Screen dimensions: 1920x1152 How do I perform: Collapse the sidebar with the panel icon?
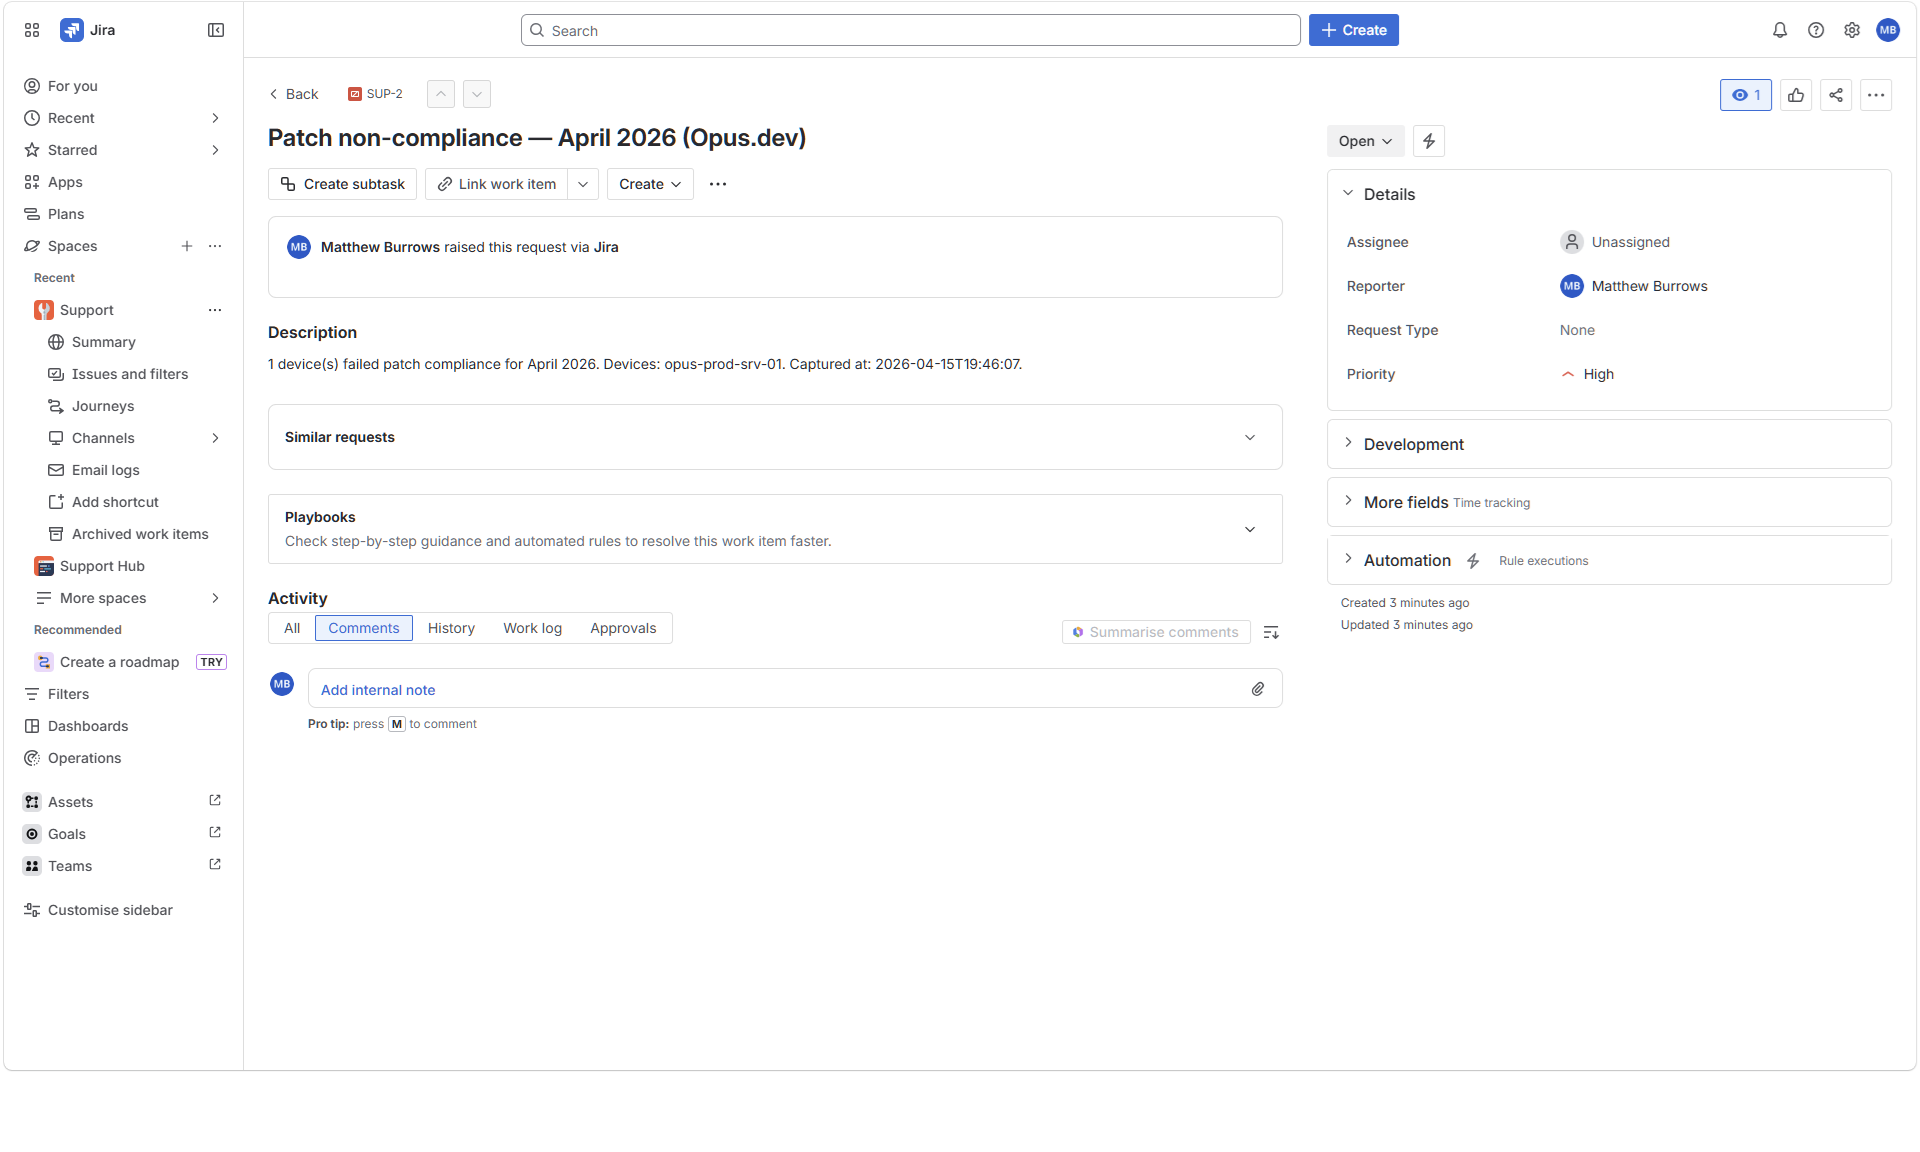click(216, 30)
